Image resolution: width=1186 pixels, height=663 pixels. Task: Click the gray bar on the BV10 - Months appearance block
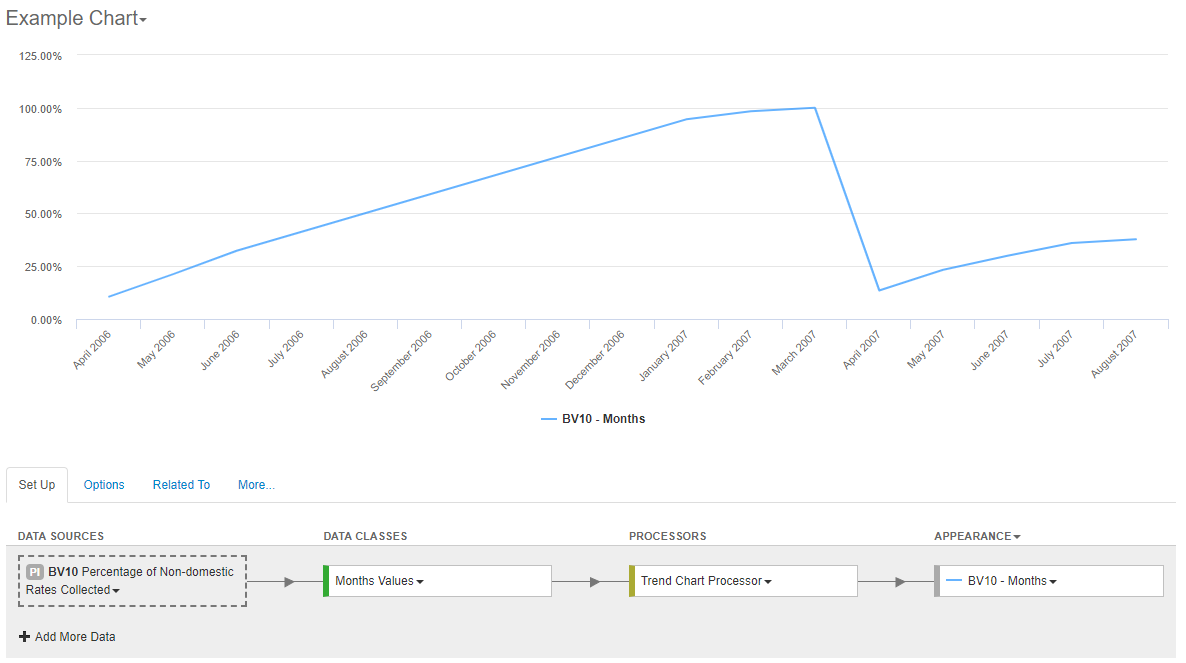[x=938, y=580]
